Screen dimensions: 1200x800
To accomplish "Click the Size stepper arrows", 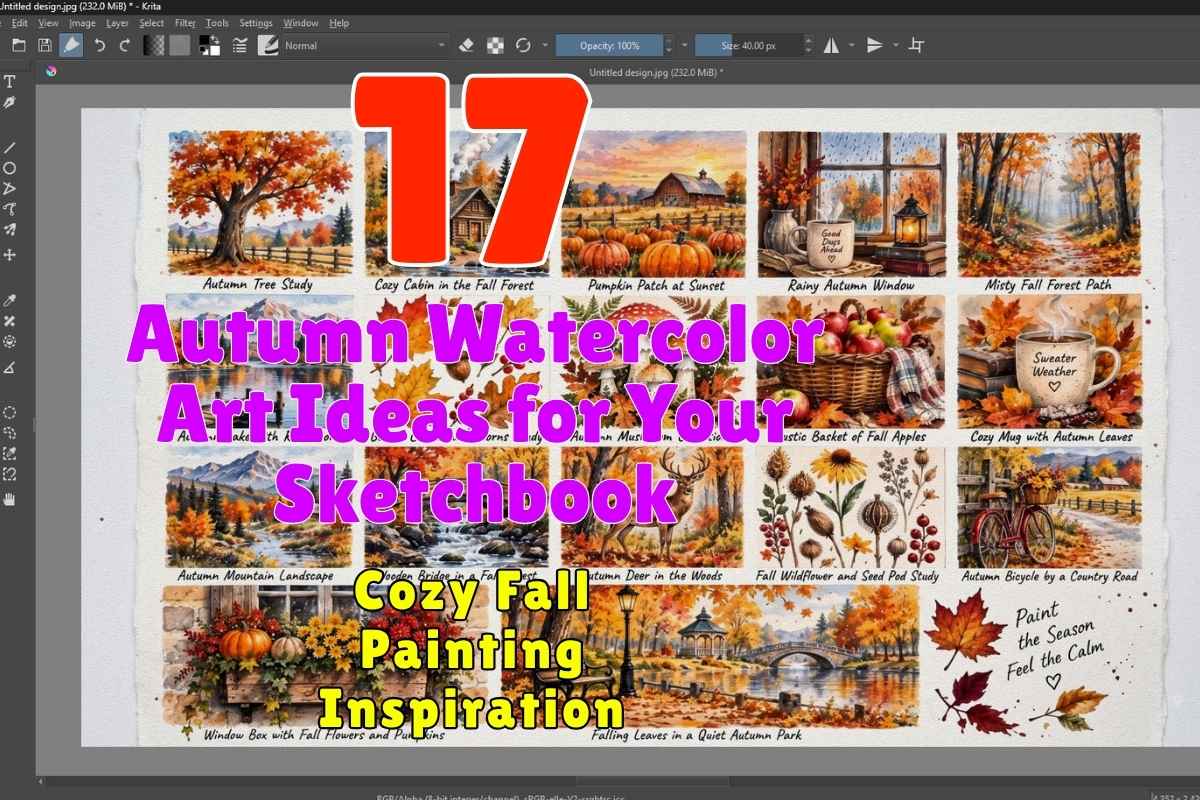I will point(807,45).
